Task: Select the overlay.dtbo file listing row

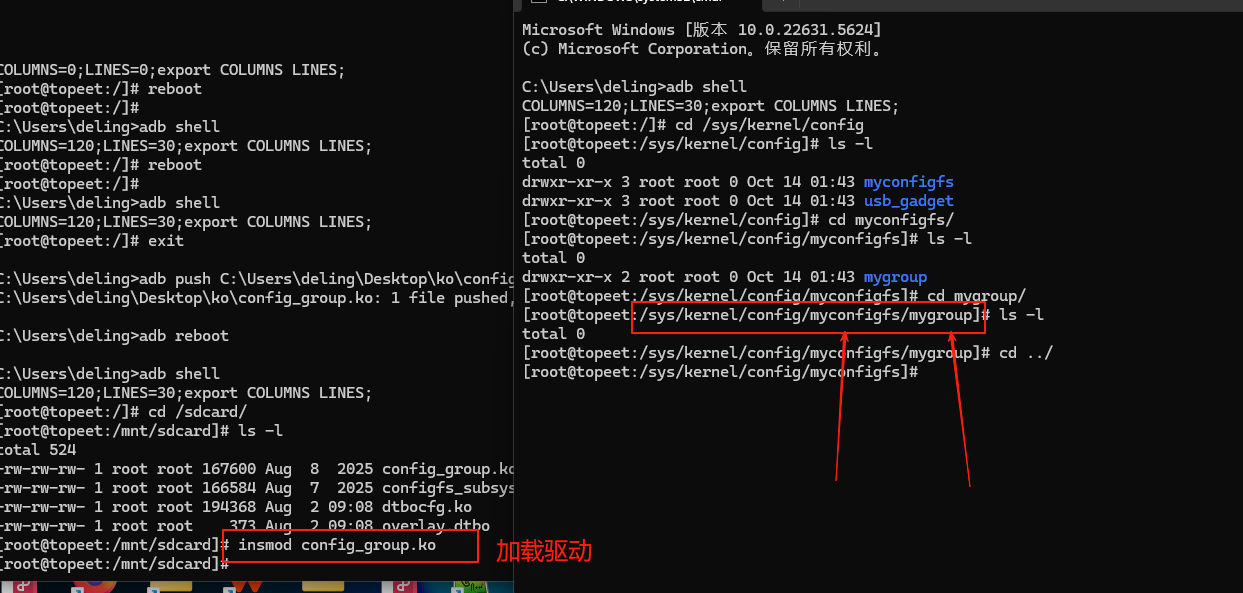Action: point(245,526)
